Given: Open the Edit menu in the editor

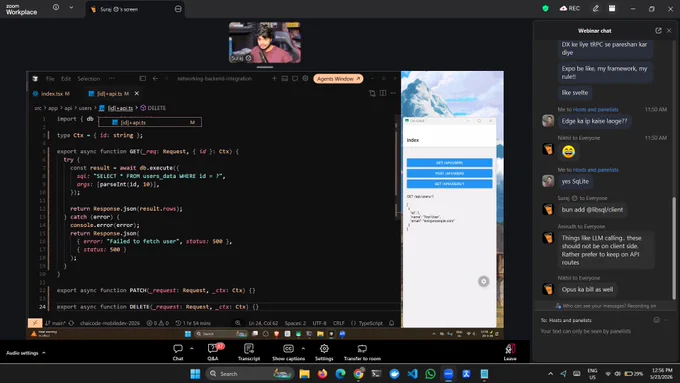Looking at the screenshot, I should coord(66,79).
